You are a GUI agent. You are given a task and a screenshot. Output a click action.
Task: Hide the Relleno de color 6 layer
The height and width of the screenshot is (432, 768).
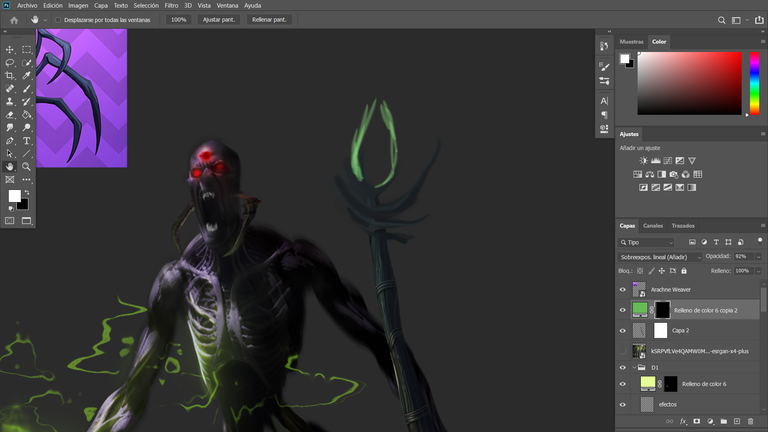pos(623,384)
